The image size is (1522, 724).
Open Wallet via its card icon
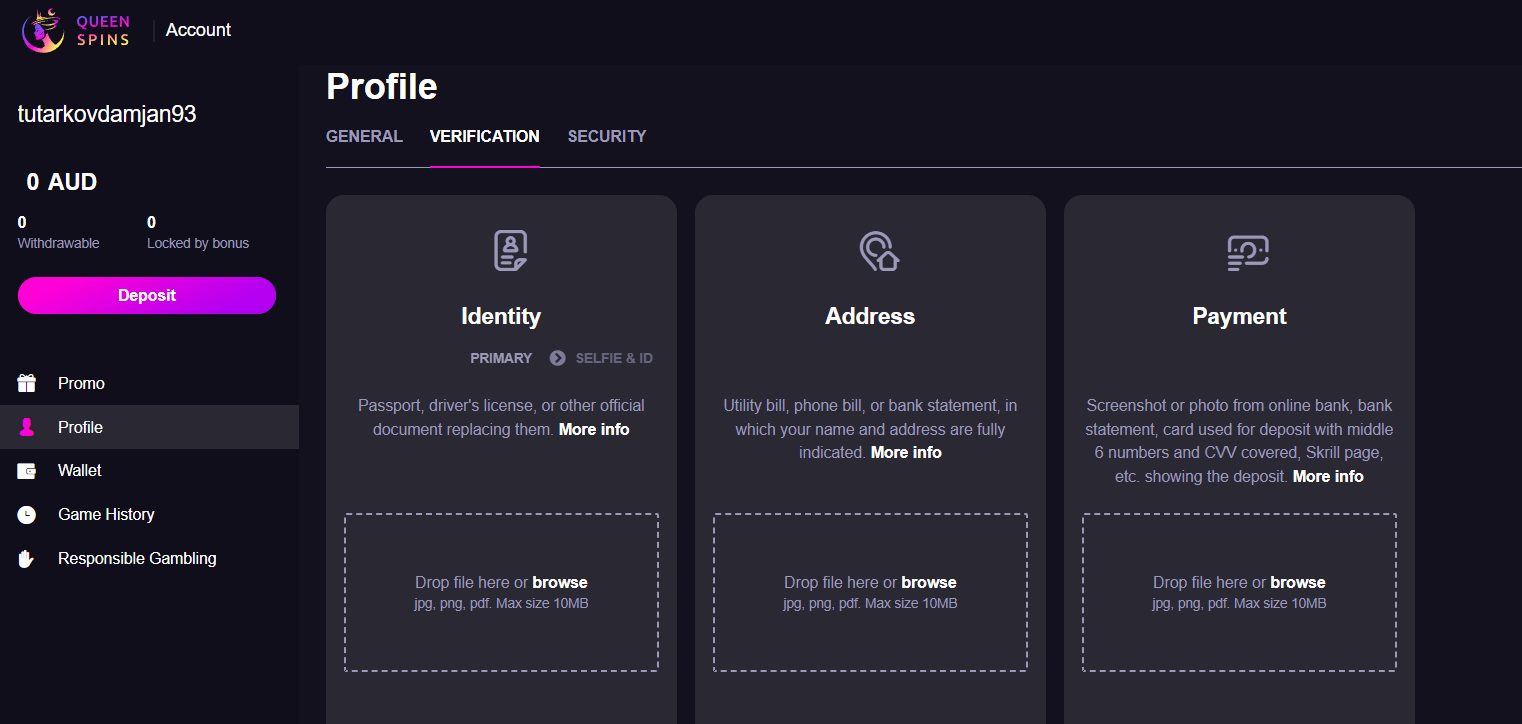[26, 470]
